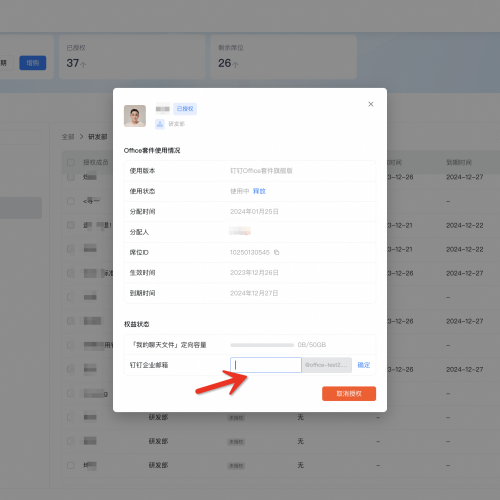The height and width of the screenshot is (500, 500).
Task: Focus the 钉钉企业邮箱 input field
Action: (x=266, y=365)
